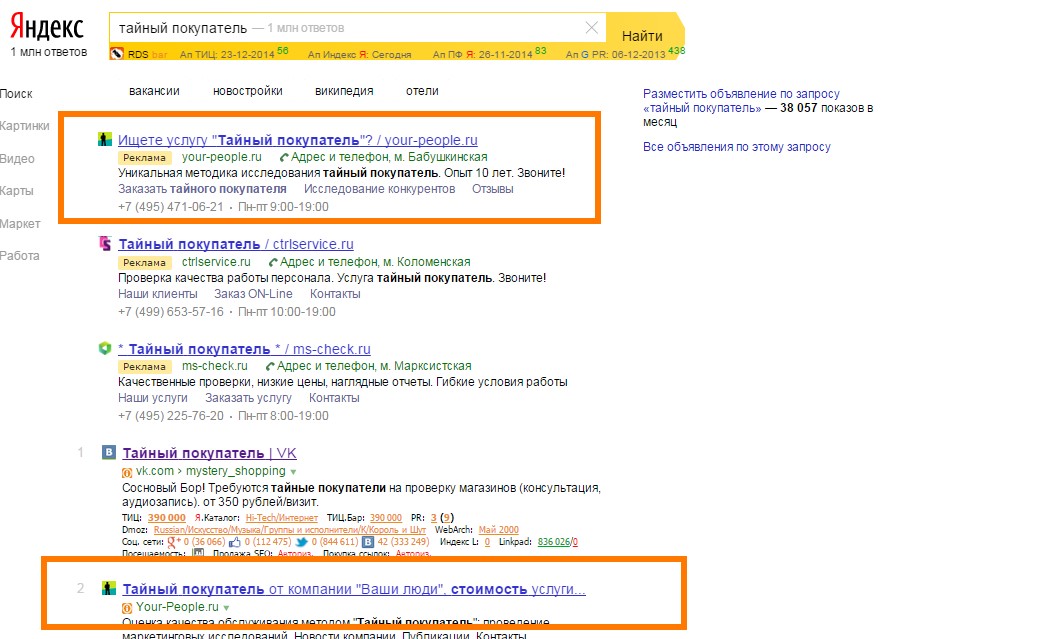This screenshot has height=639, width=1047.
Task: Click the favicon of the "Ваши люди" result
Action: pyautogui.click(x=109, y=588)
